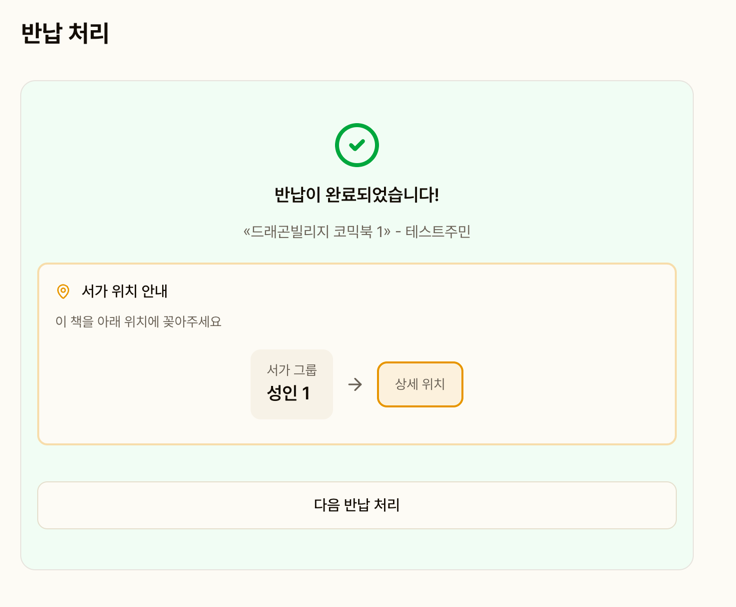The image size is (736, 607).
Task: Click the word 서가 in the 서가 위치 안내 heading
Action: click(95, 291)
